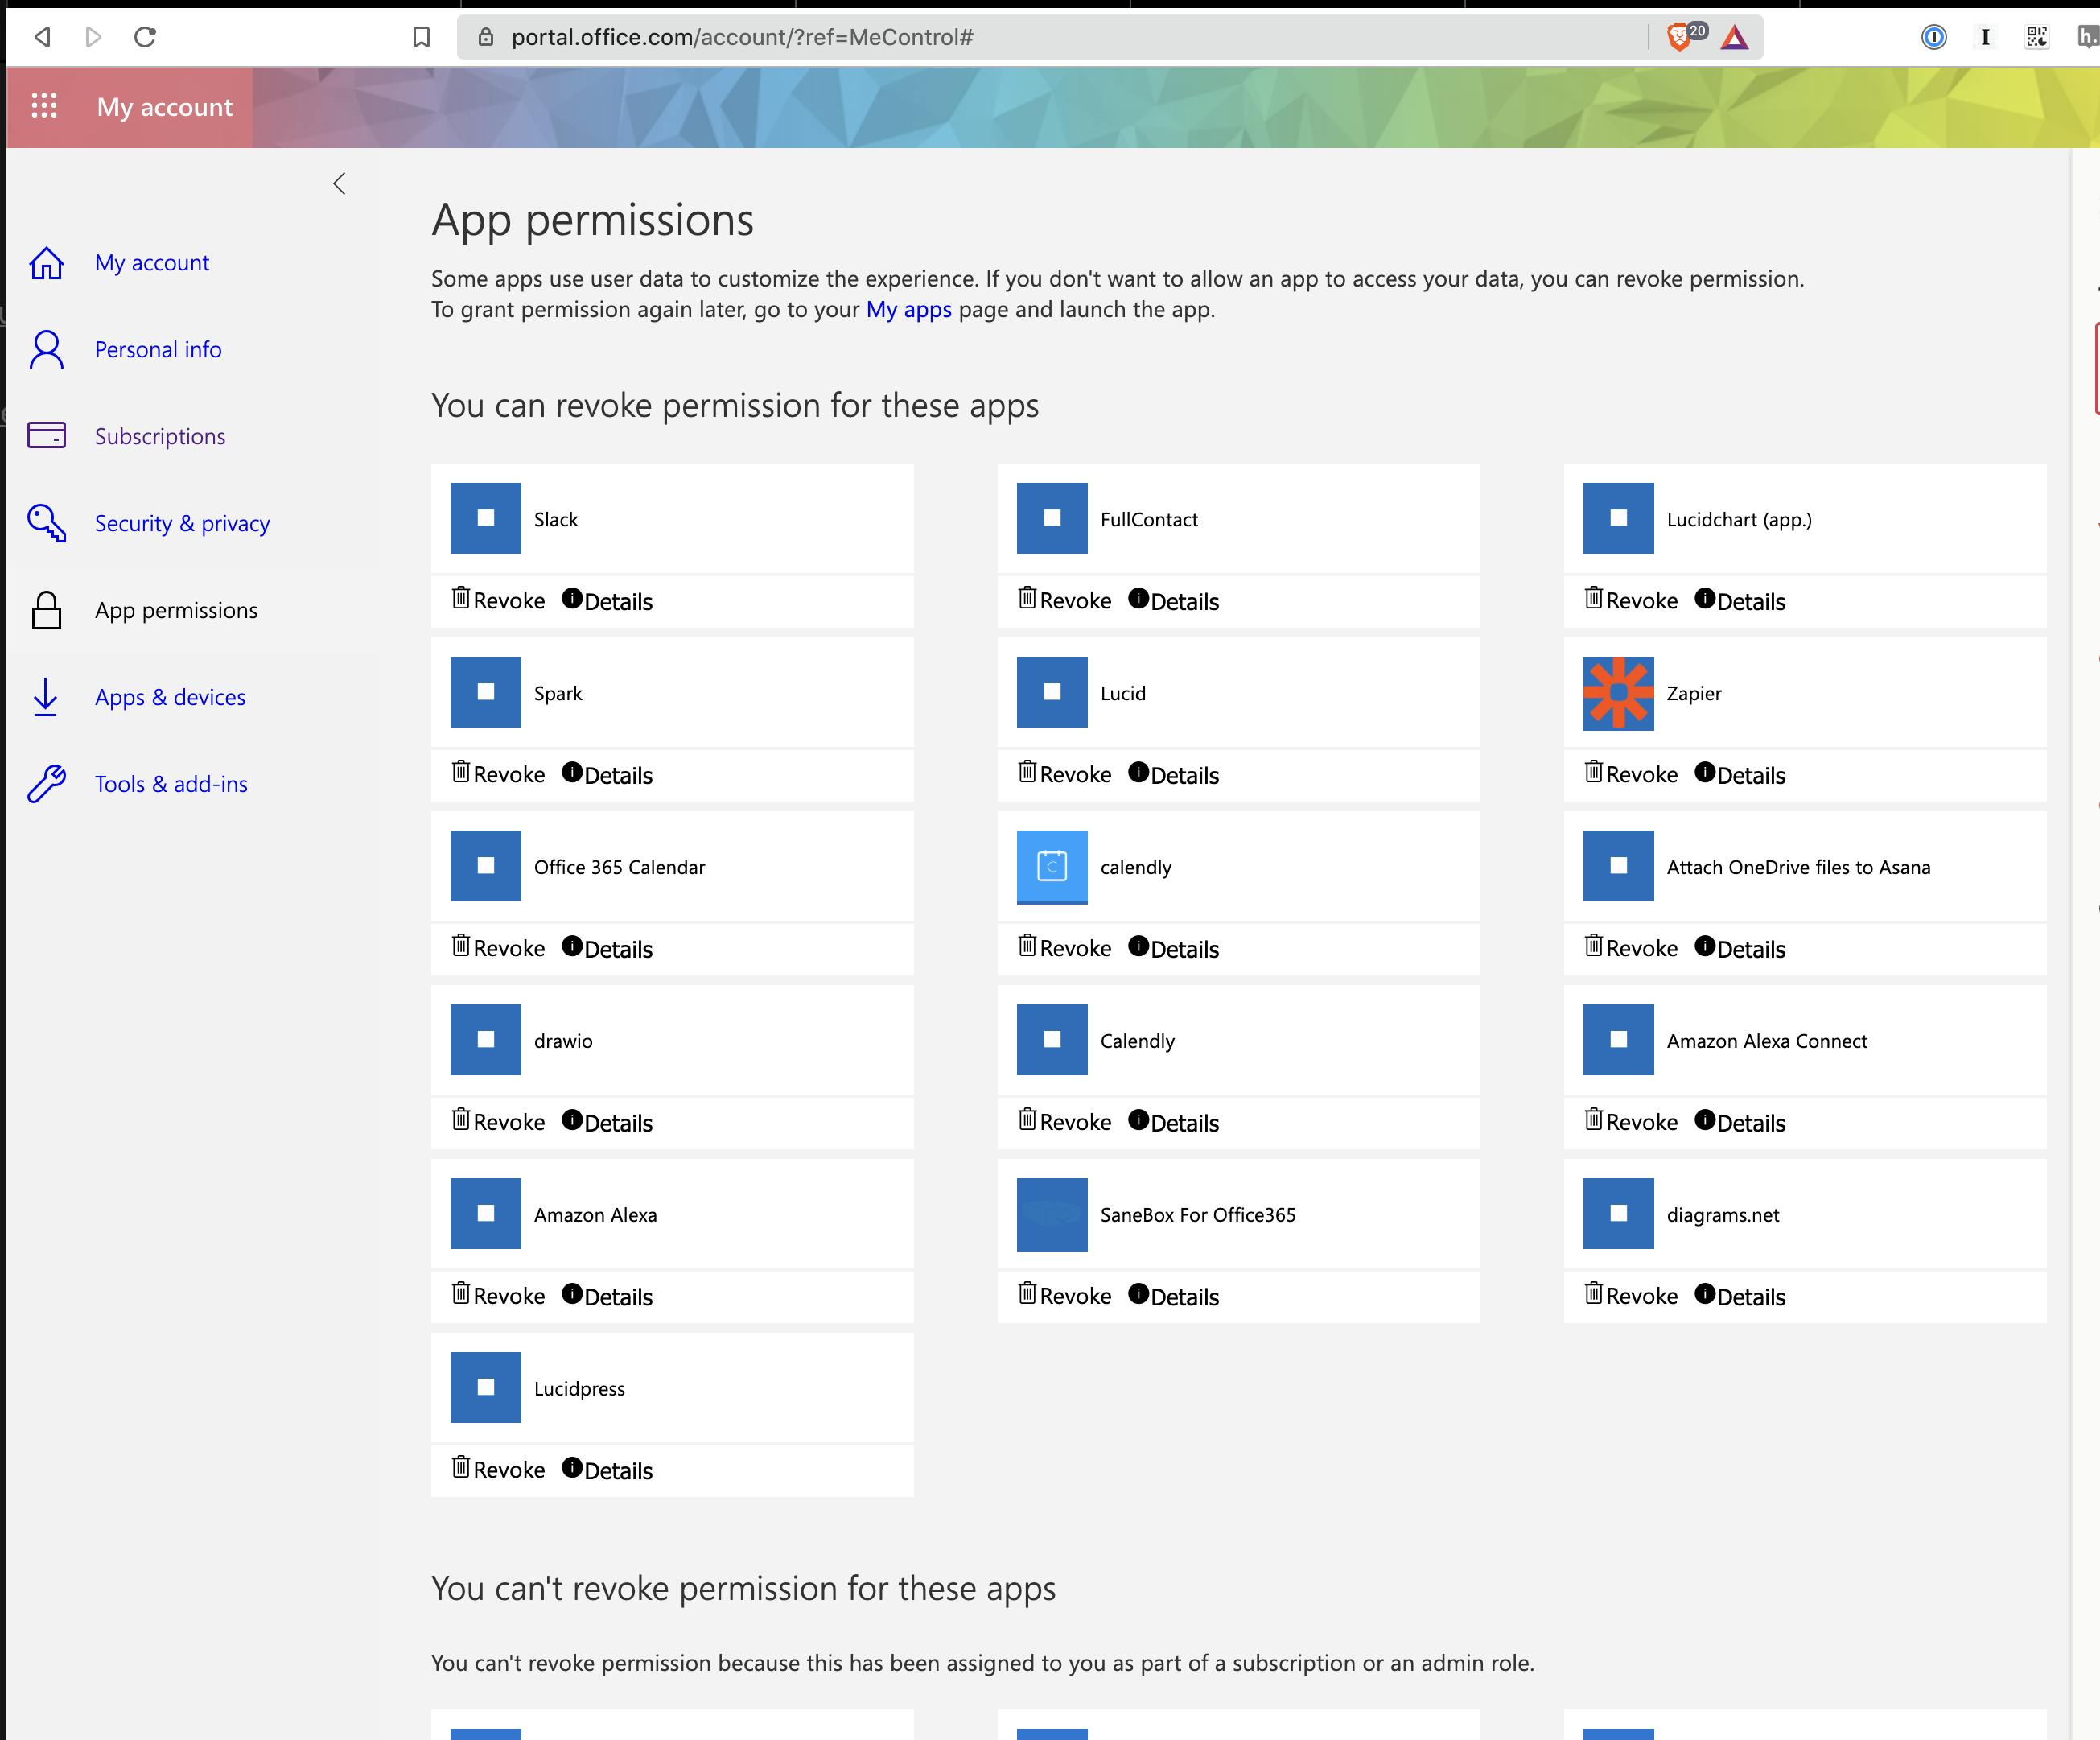Open Apps & devices in sidebar
Screen dimensions: 2100x1740
(170, 697)
